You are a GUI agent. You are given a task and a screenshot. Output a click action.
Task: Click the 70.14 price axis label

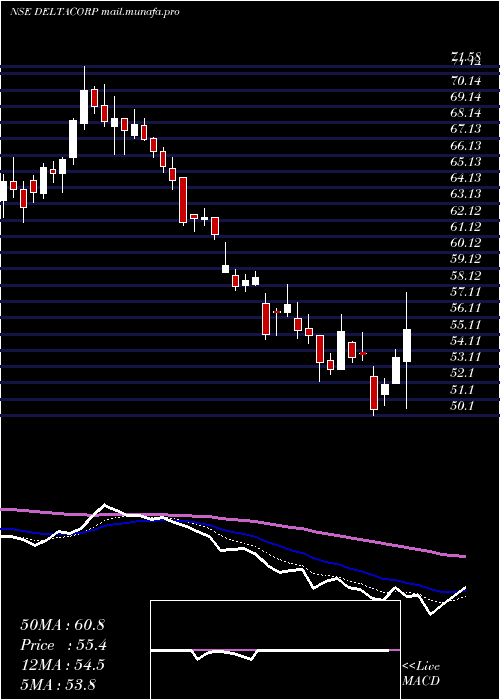[x=466, y=81]
